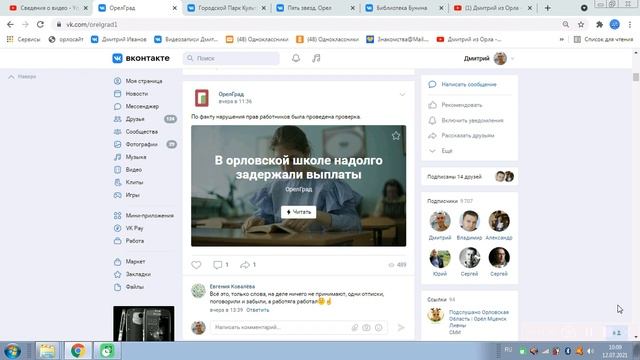
Task: Switch to Сведения о видео tab
Action: [49, 8]
